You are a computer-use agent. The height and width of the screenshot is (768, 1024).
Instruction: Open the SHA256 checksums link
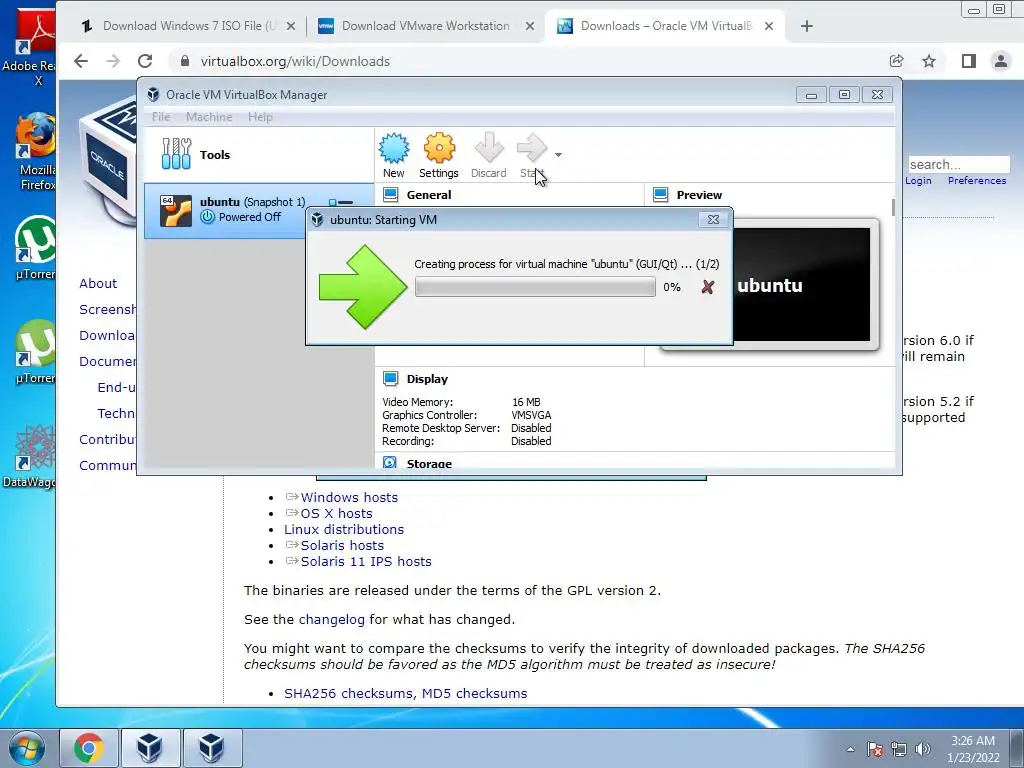coord(348,693)
